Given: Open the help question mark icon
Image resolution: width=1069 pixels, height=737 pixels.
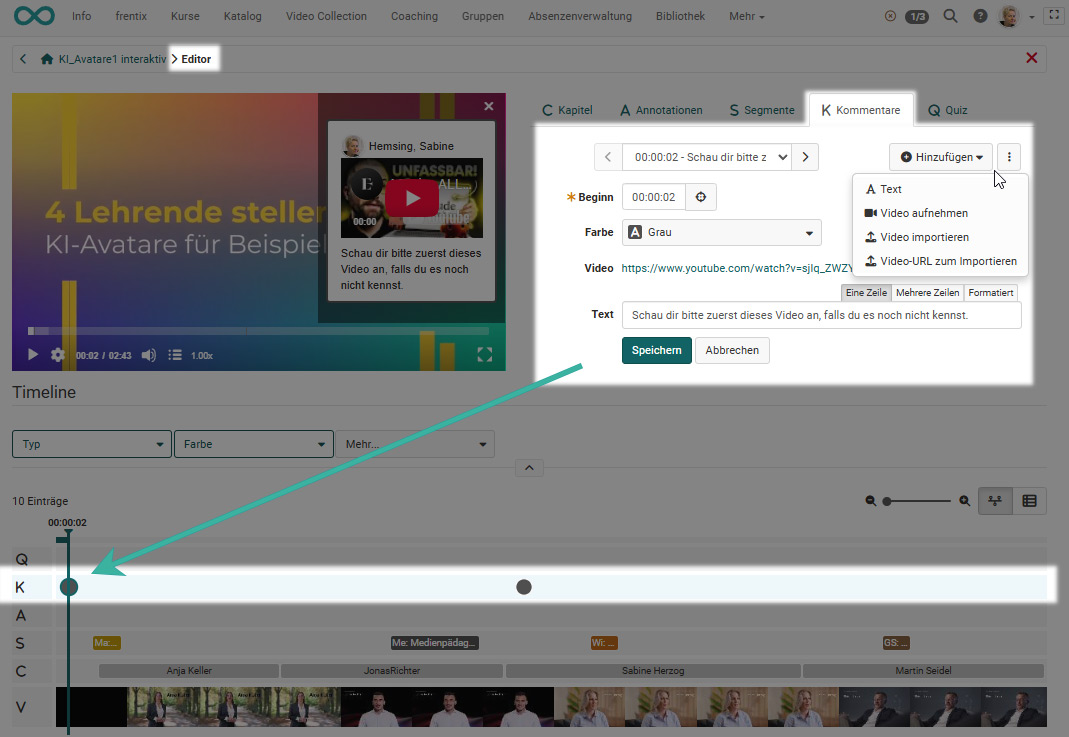Looking at the screenshot, I should [x=980, y=16].
